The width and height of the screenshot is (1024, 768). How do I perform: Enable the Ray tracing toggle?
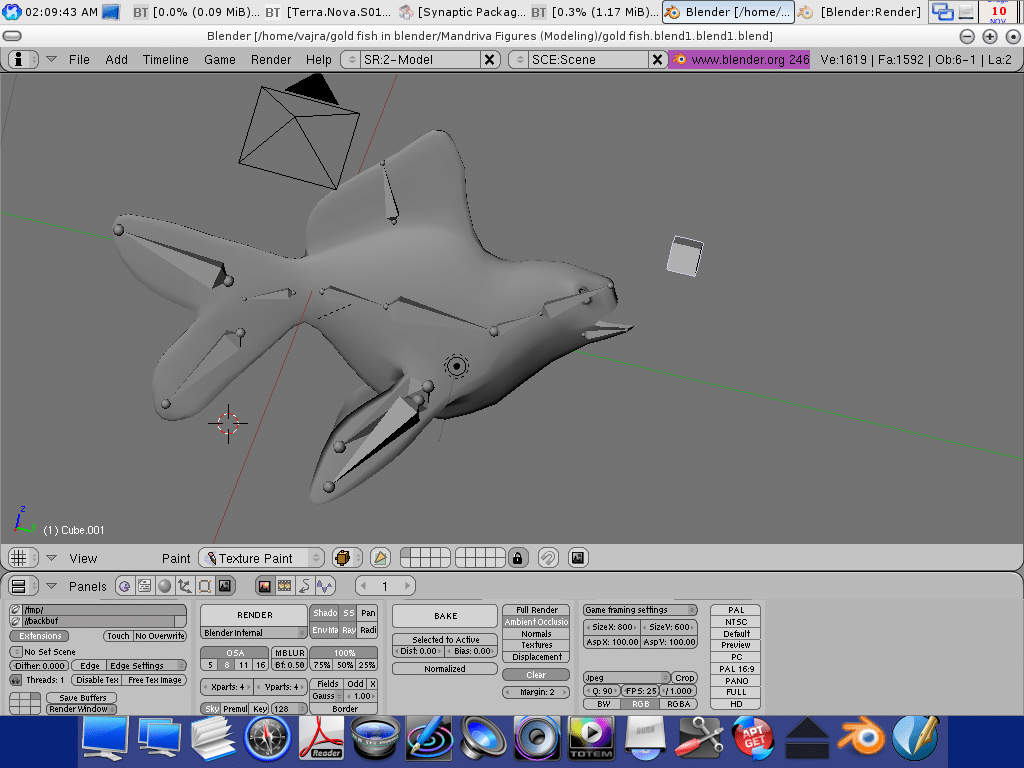[x=348, y=630]
